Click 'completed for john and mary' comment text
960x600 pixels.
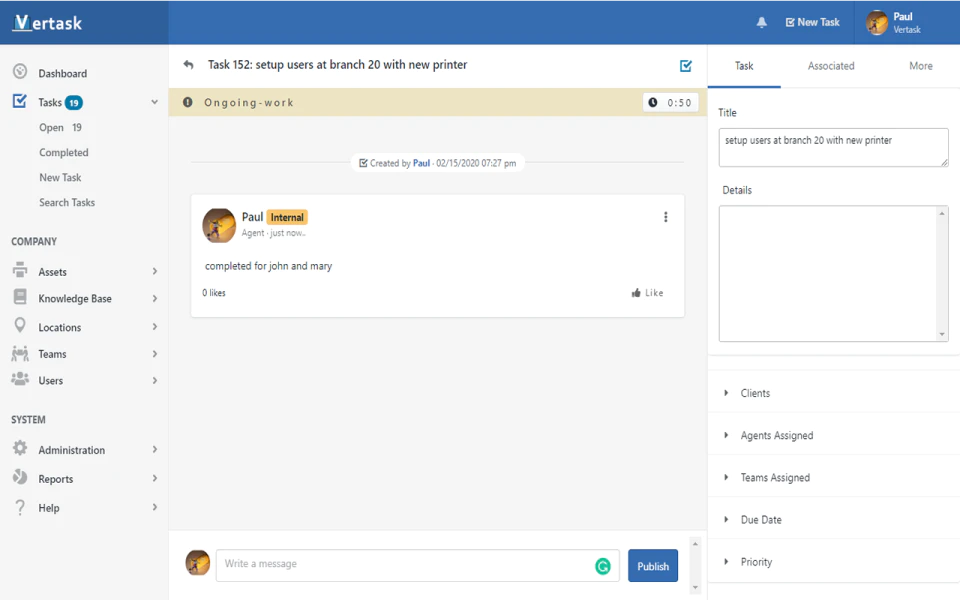click(268, 266)
